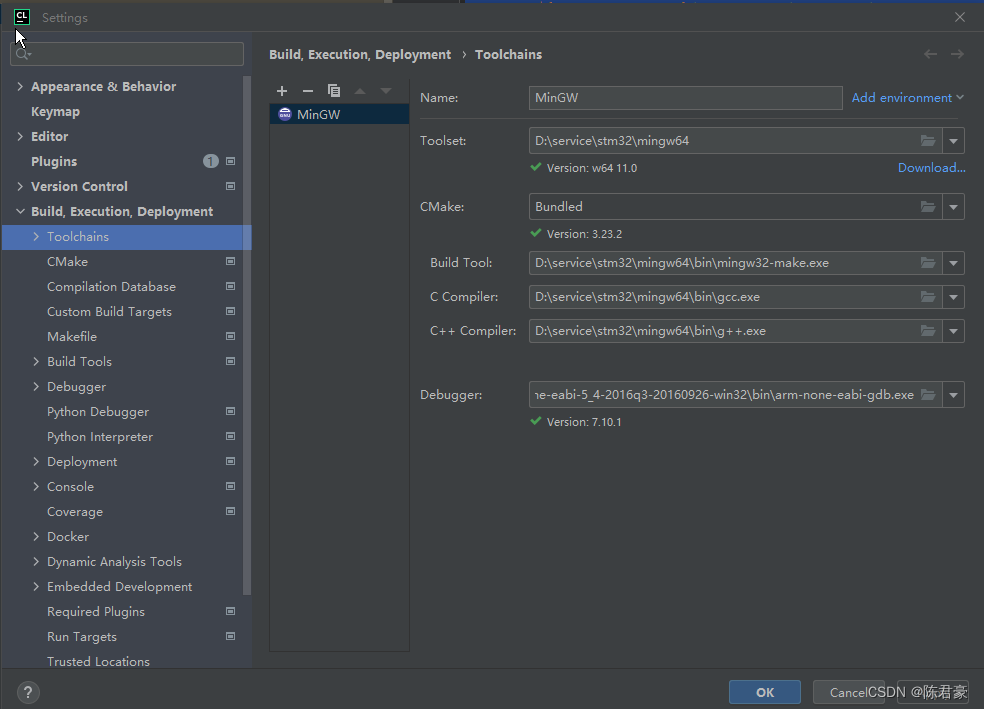The image size is (984, 709).
Task: Open Embedded Development settings page
Action: click(x=119, y=587)
